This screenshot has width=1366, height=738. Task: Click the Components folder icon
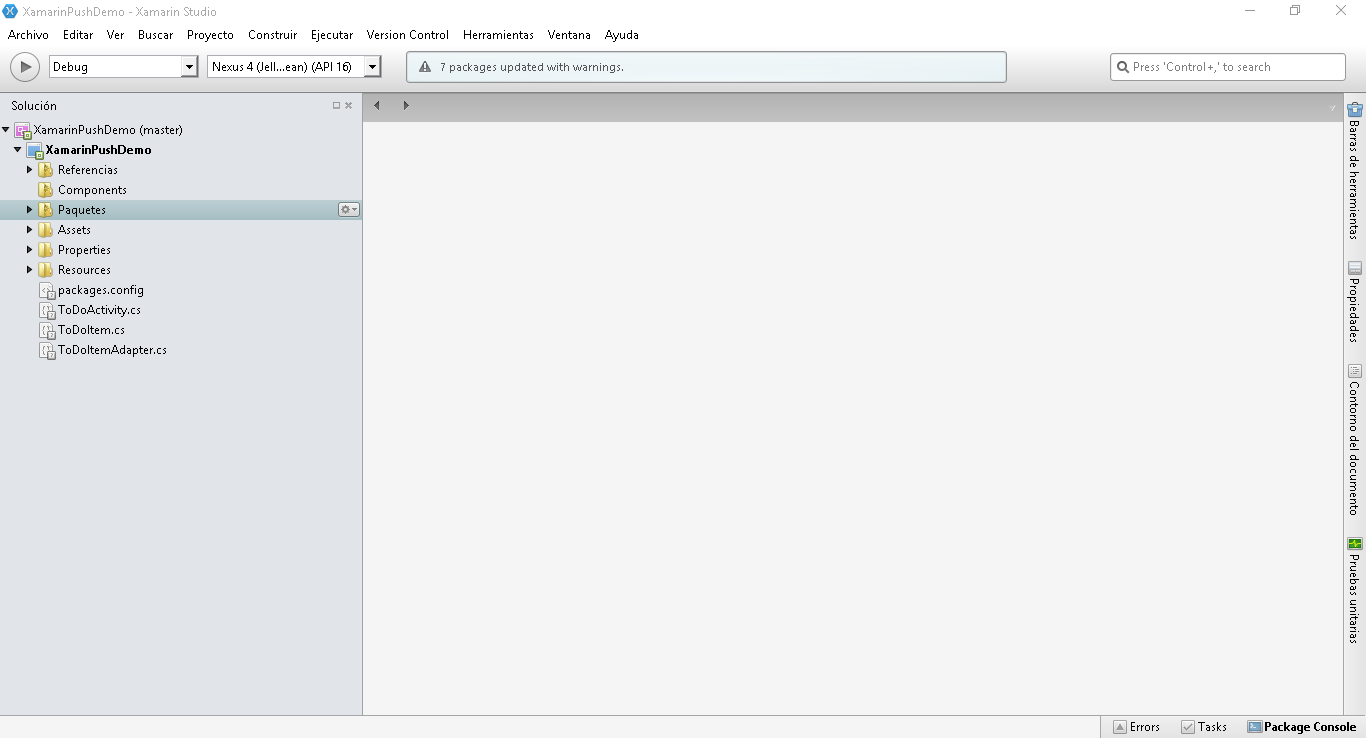pos(46,190)
